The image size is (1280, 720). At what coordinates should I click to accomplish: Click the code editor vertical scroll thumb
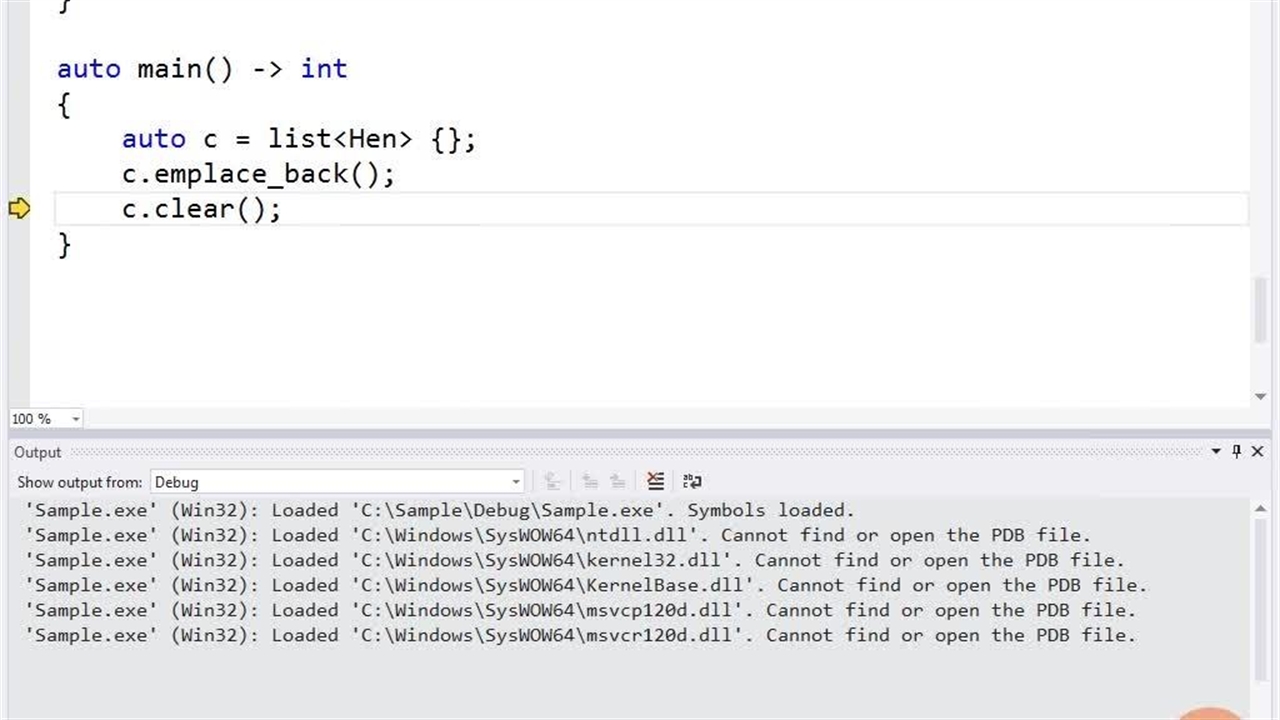point(1260,310)
